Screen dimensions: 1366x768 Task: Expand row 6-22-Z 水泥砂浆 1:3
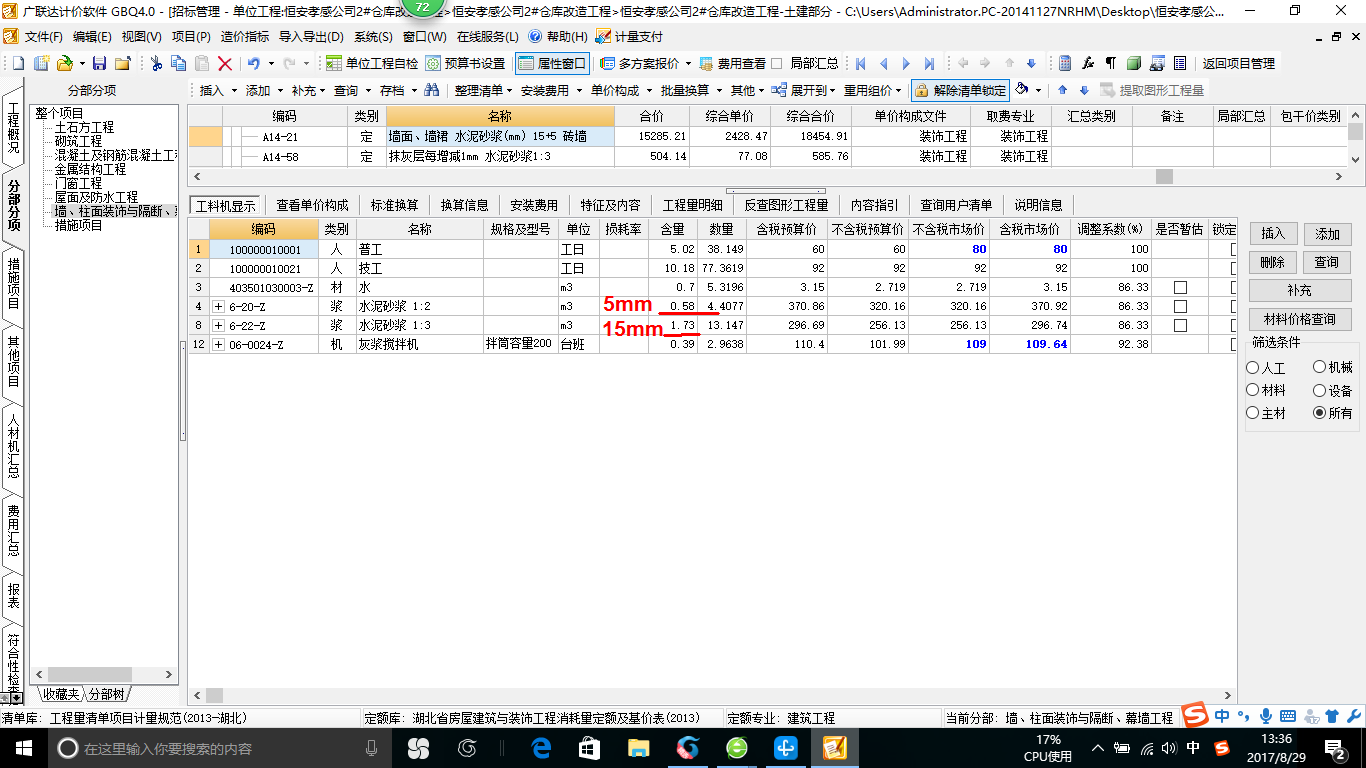[x=218, y=325]
